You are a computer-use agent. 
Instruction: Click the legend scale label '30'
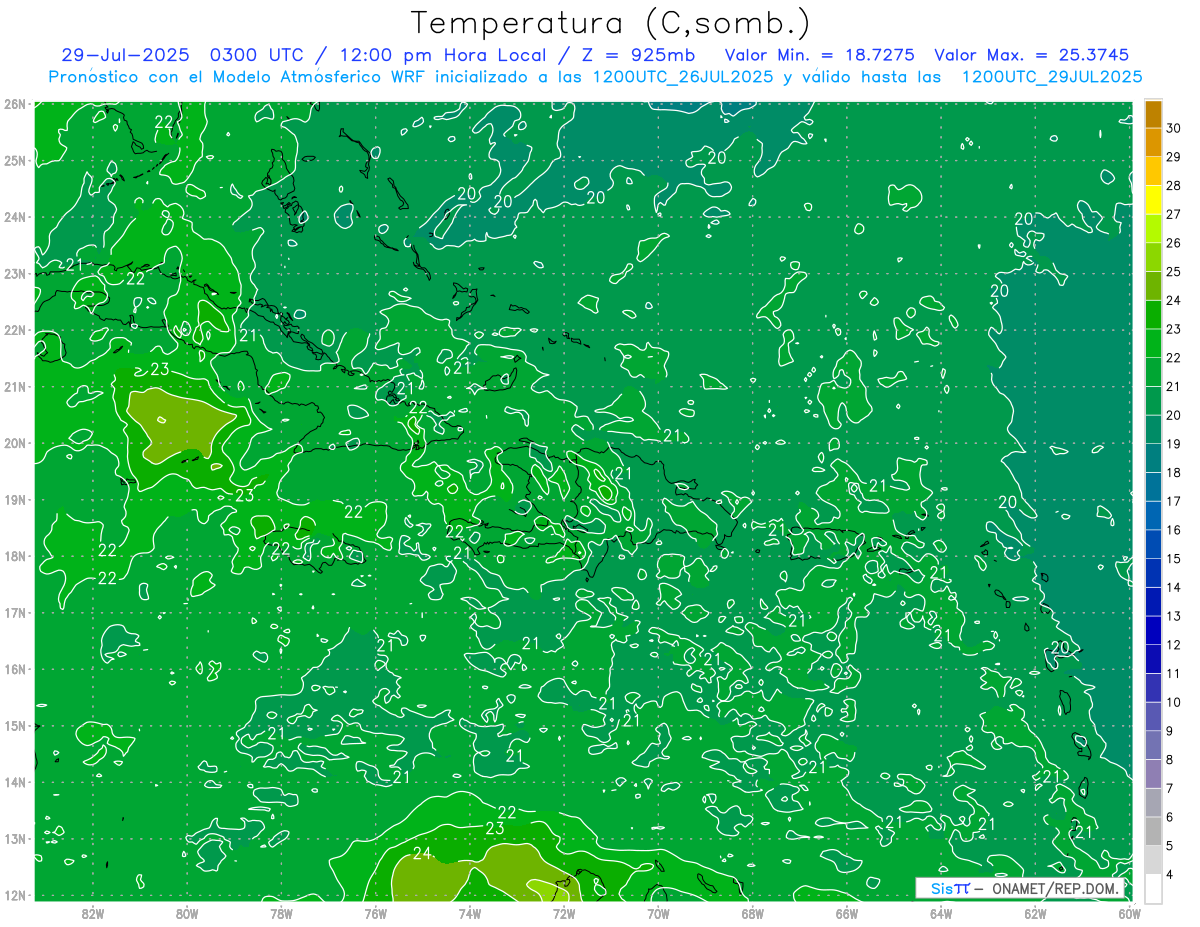point(1173,128)
